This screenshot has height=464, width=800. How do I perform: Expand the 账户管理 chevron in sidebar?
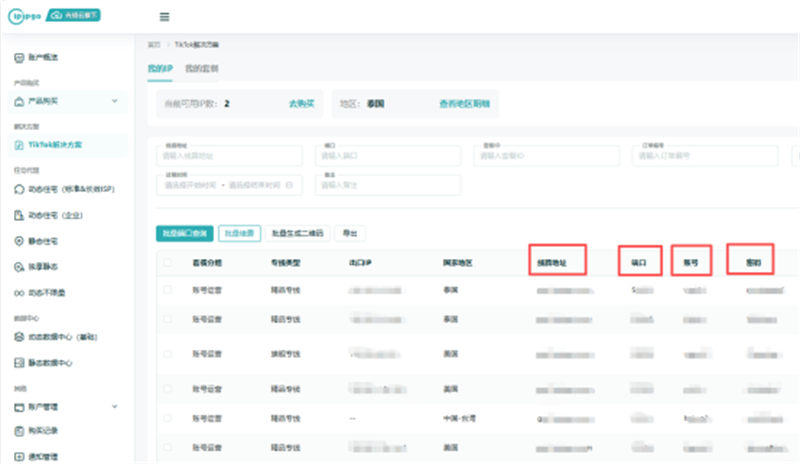[114, 407]
